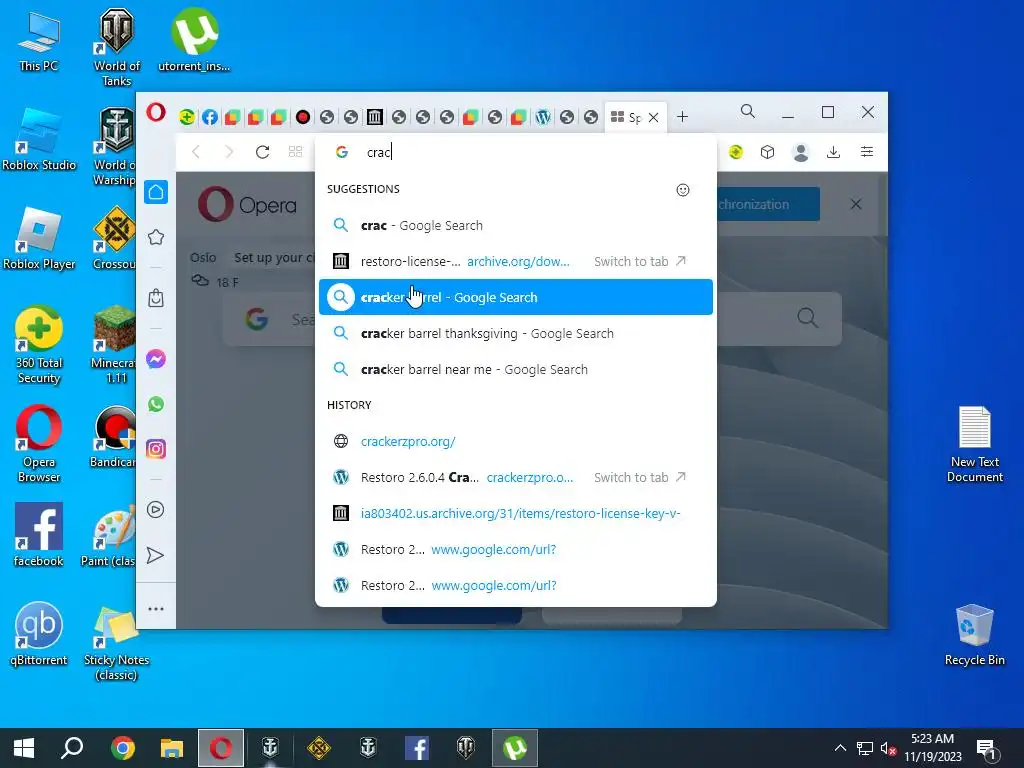Close the Speed Dial tab
The width and height of the screenshot is (1024, 768).
point(654,117)
